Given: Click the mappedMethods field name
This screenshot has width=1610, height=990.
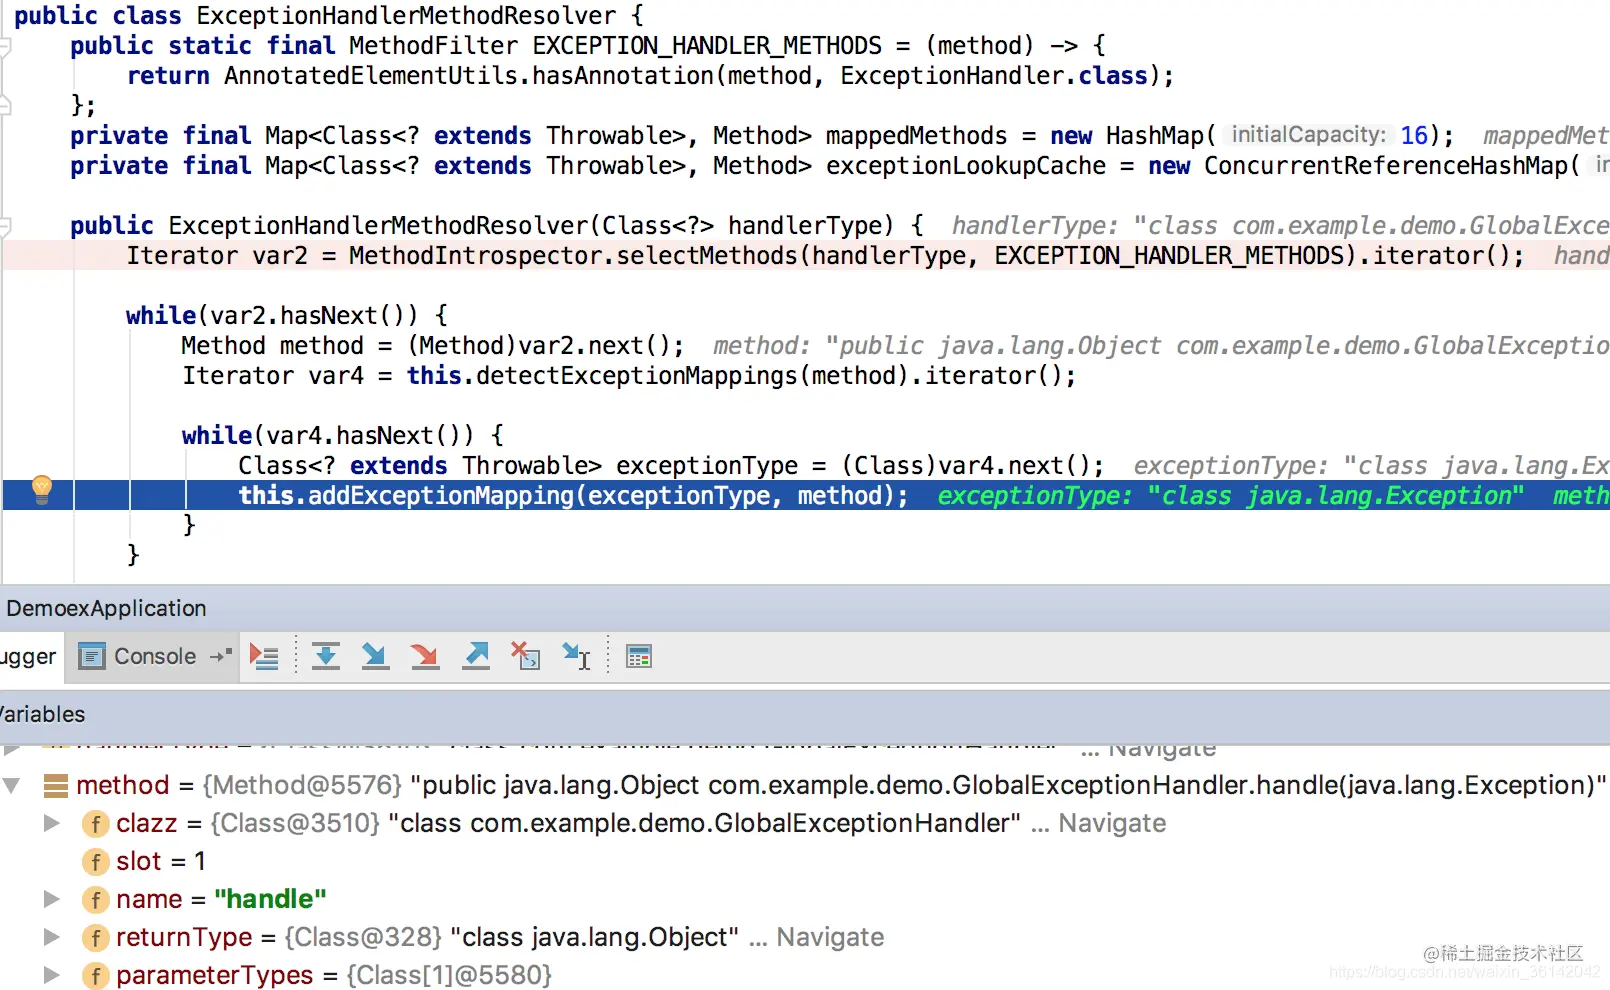Looking at the screenshot, I should [917, 136].
